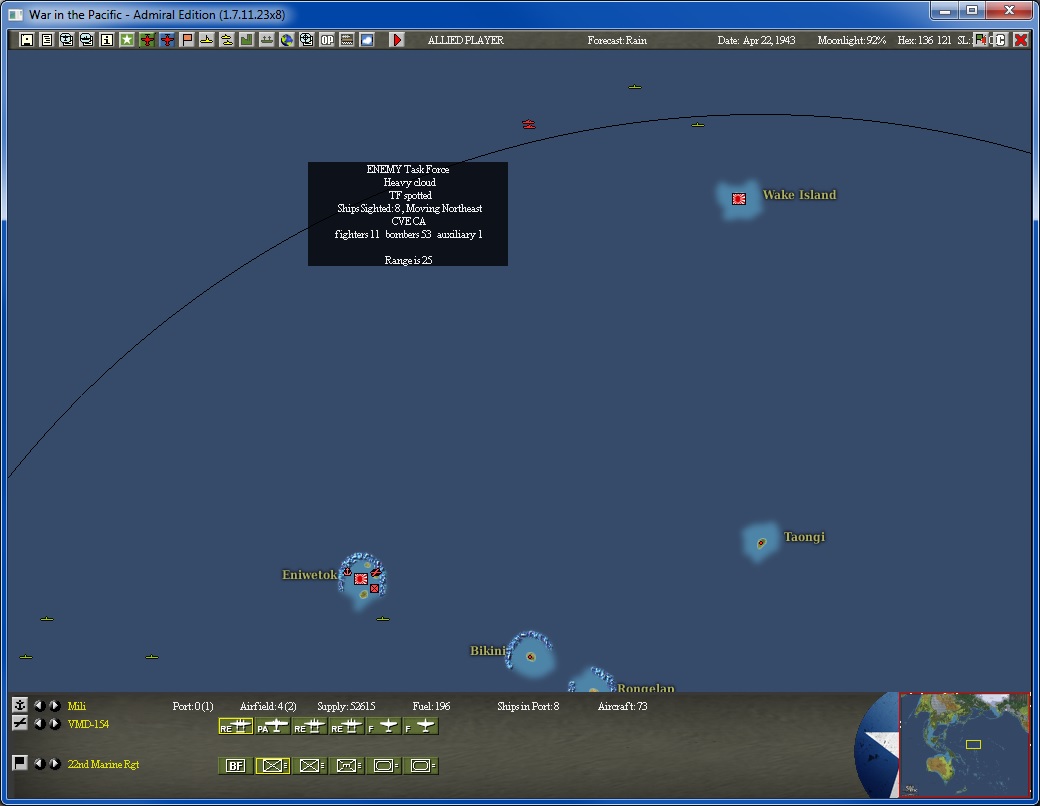Click the Taongi island base dot
The height and width of the screenshot is (806, 1040).
click(x=761, y=543)
